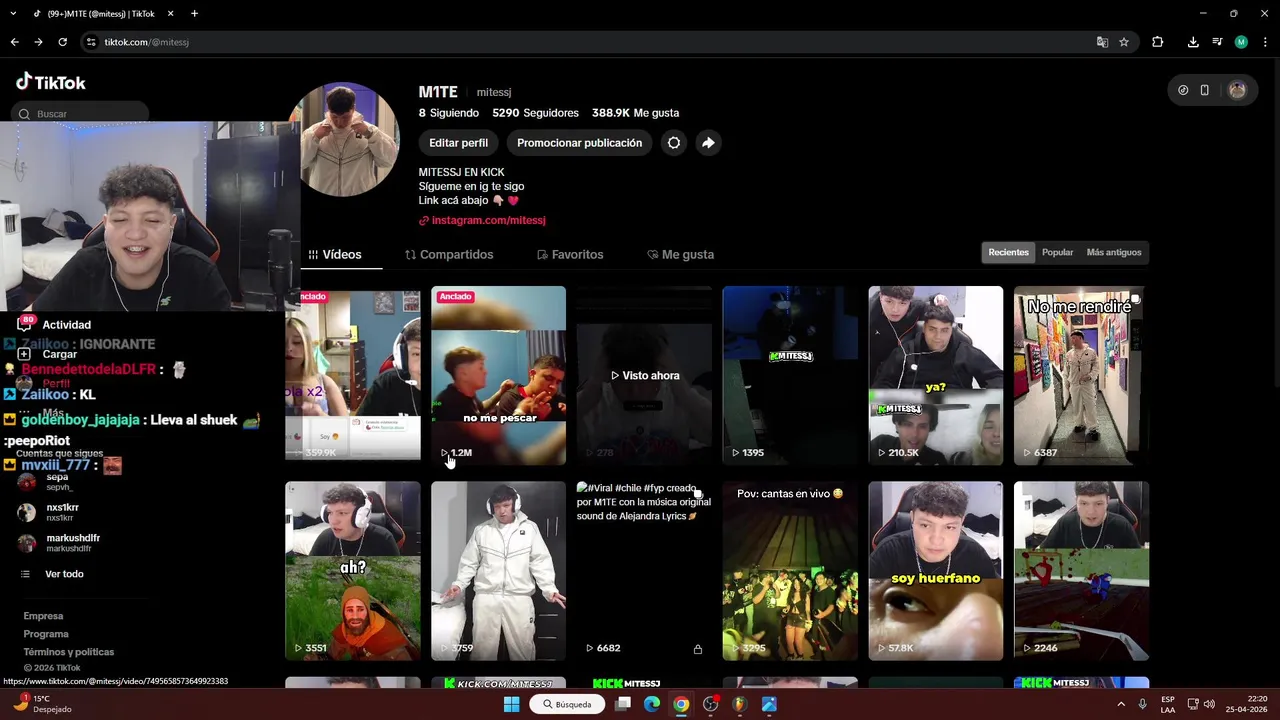The image size is (1280, 720).
Task: Click the translate page icon
Action: coord(1102,42)
